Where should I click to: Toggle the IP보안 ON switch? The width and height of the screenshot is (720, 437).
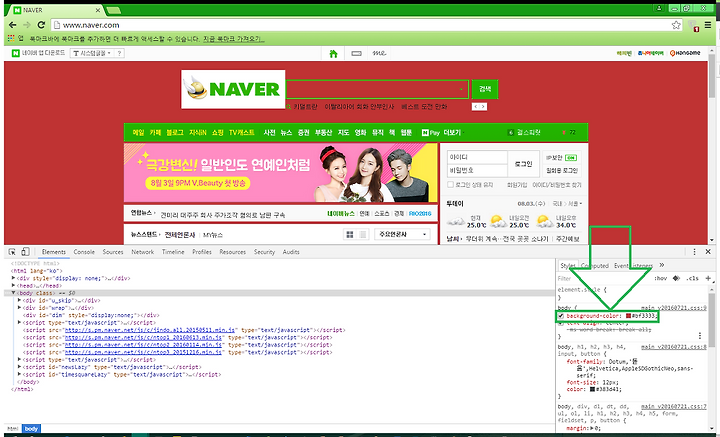pos(571,157)
